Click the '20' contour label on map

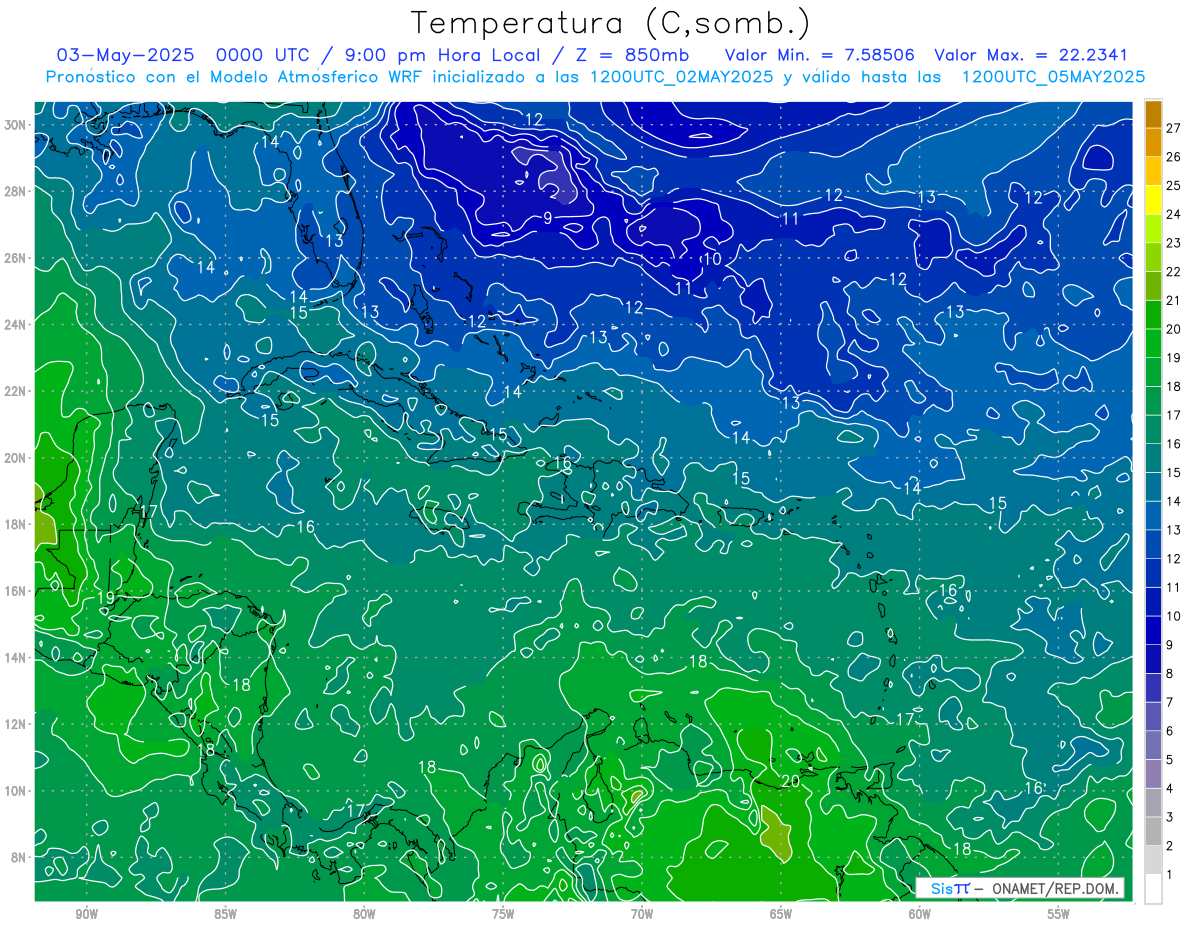coord(790,781)
